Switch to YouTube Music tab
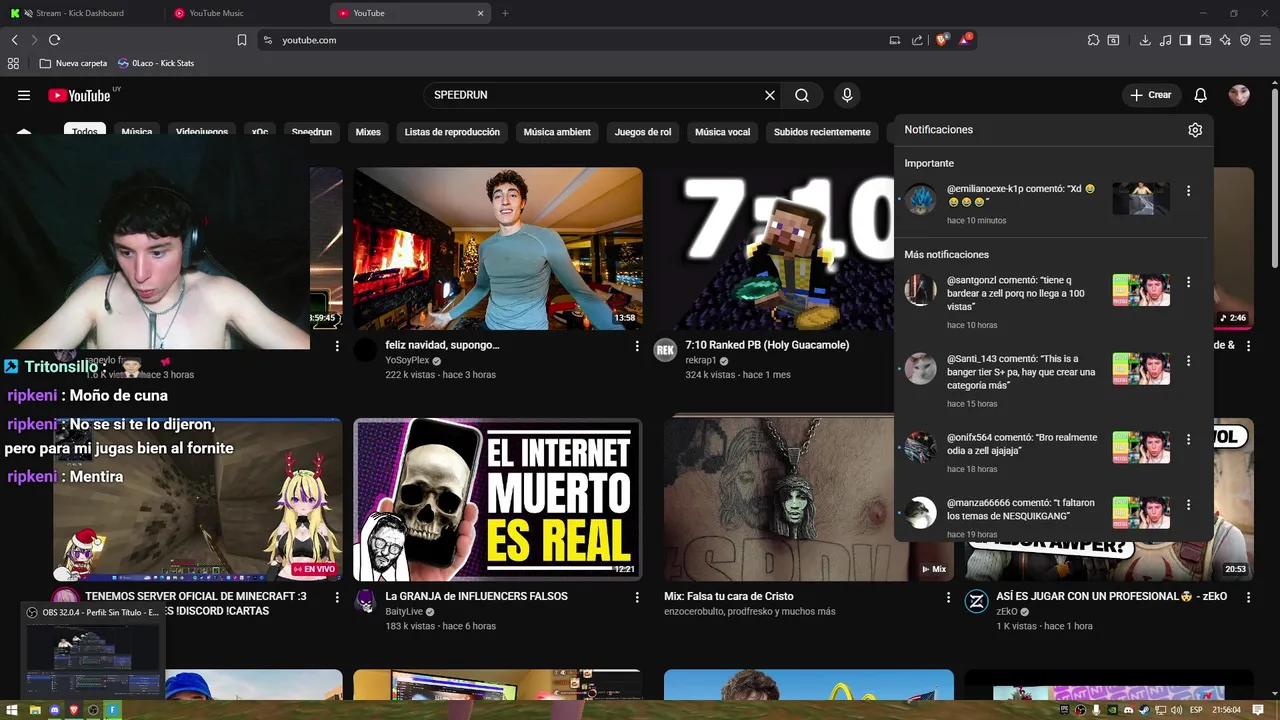This screenshot has width=1280, height=720. point(245,13)
